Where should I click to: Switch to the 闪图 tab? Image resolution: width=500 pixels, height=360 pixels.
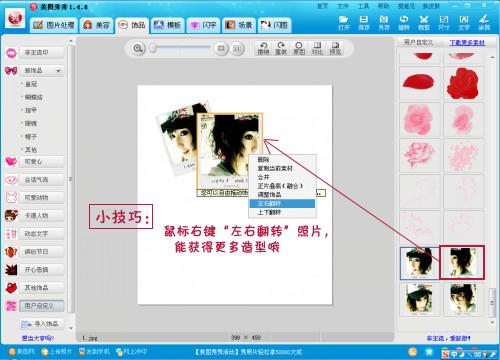point(274,25)
